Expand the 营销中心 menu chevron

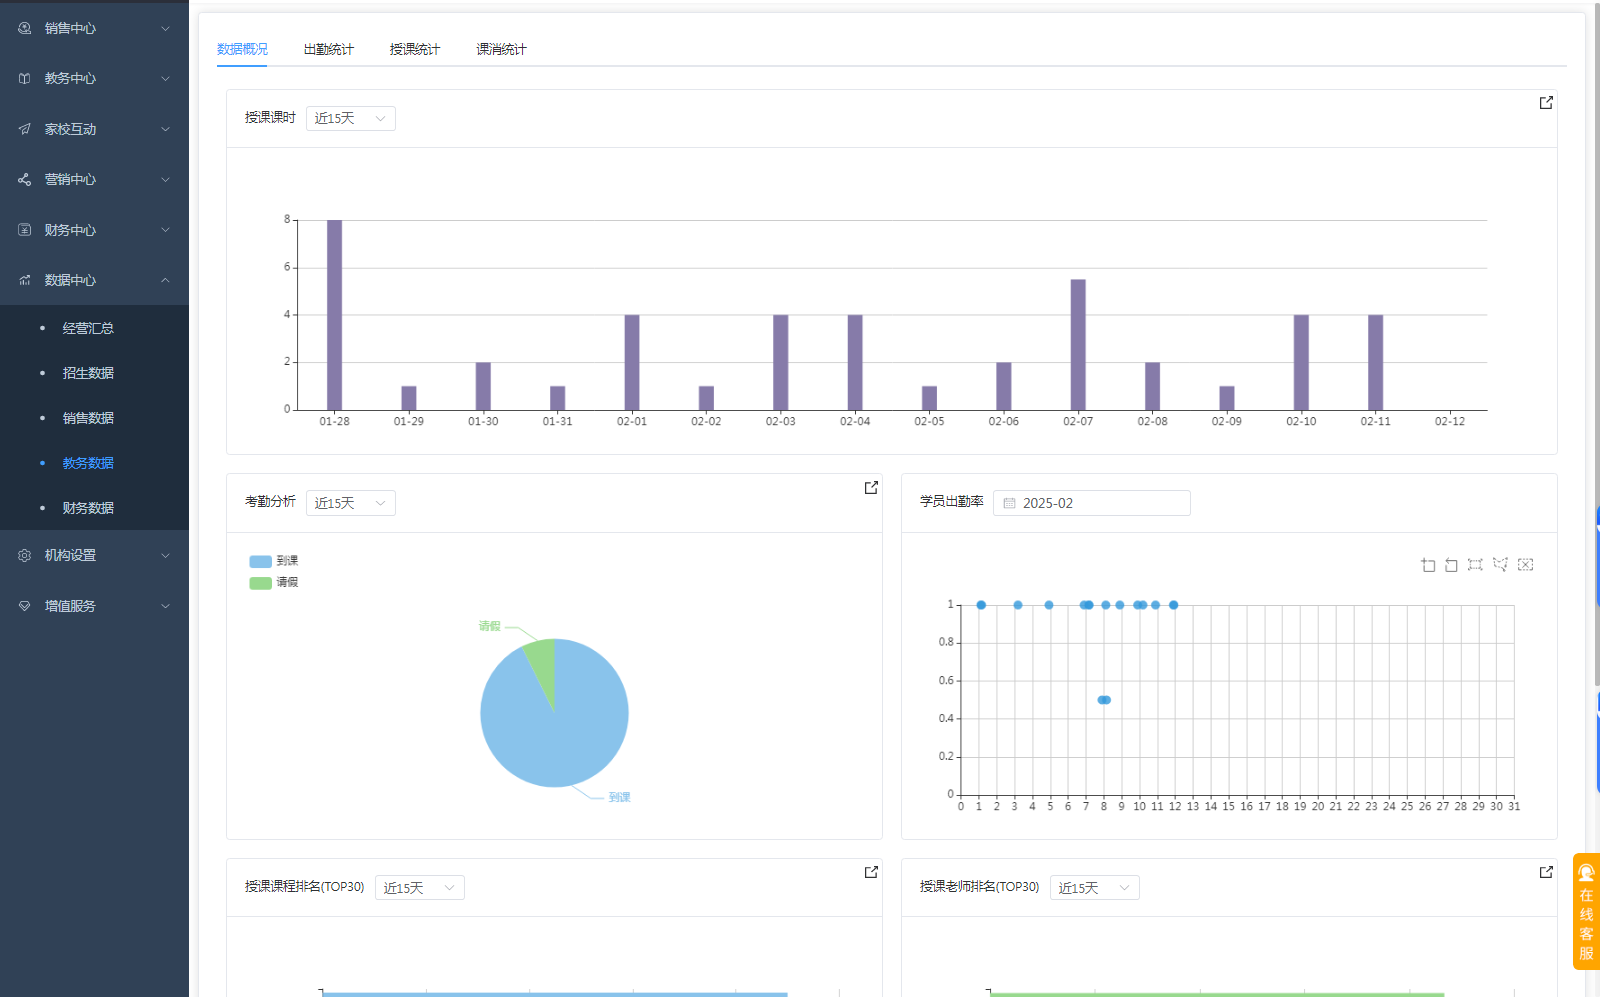click(x=166, y=180)
